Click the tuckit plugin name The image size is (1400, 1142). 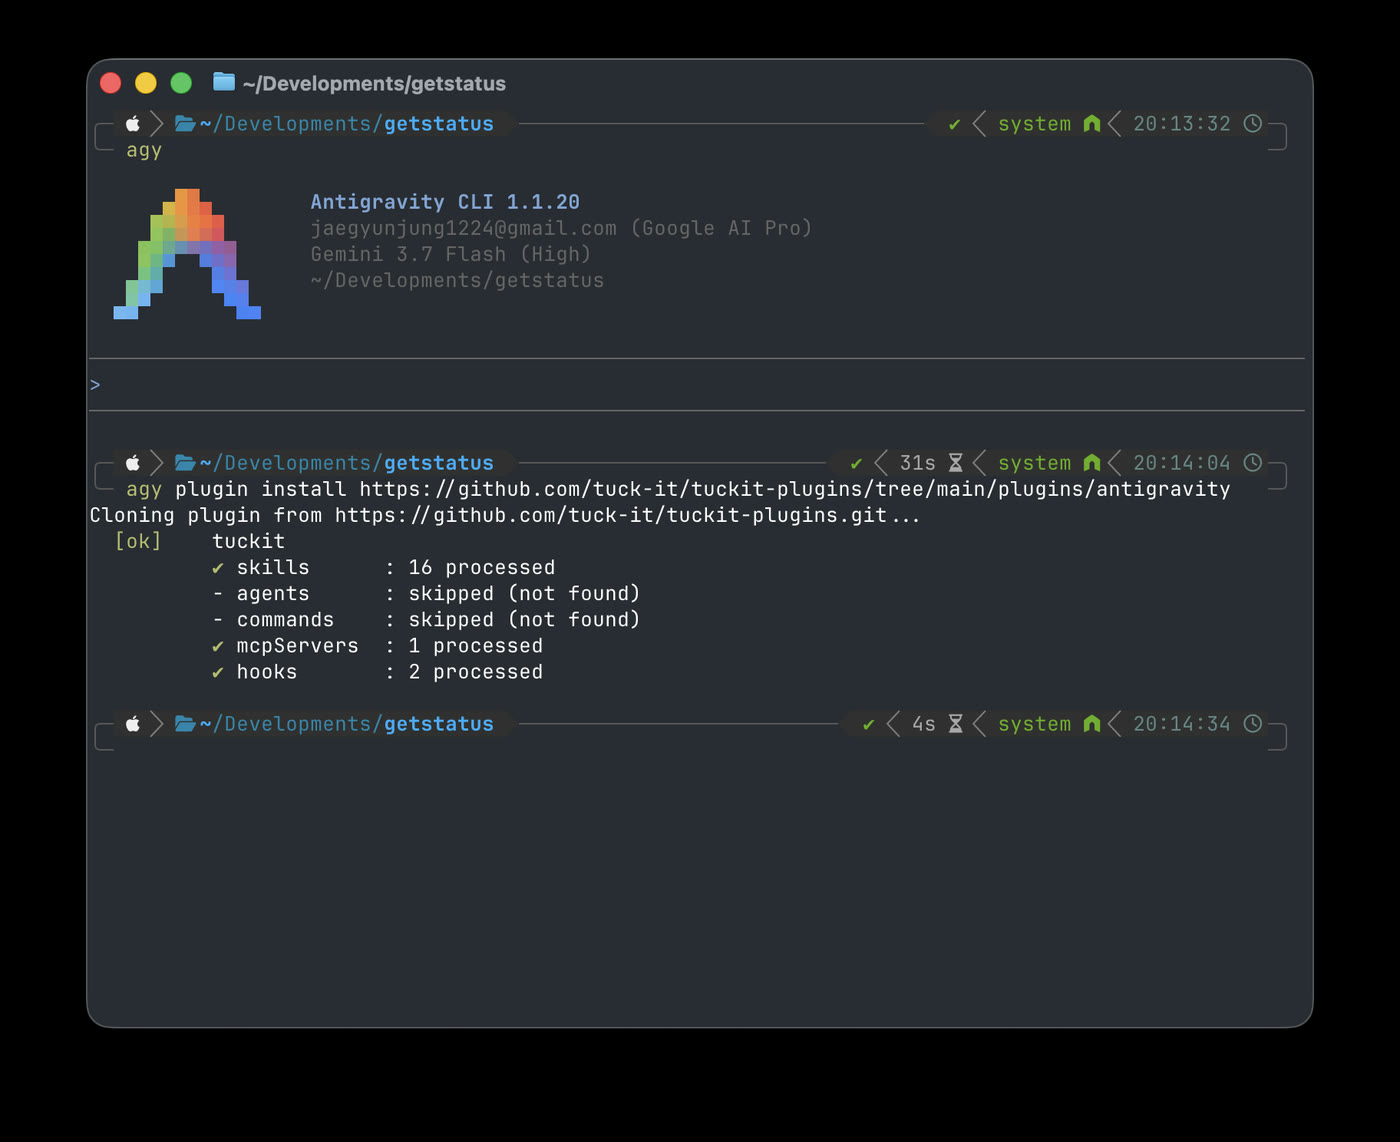pyautogui.click(x=248, y=541)
